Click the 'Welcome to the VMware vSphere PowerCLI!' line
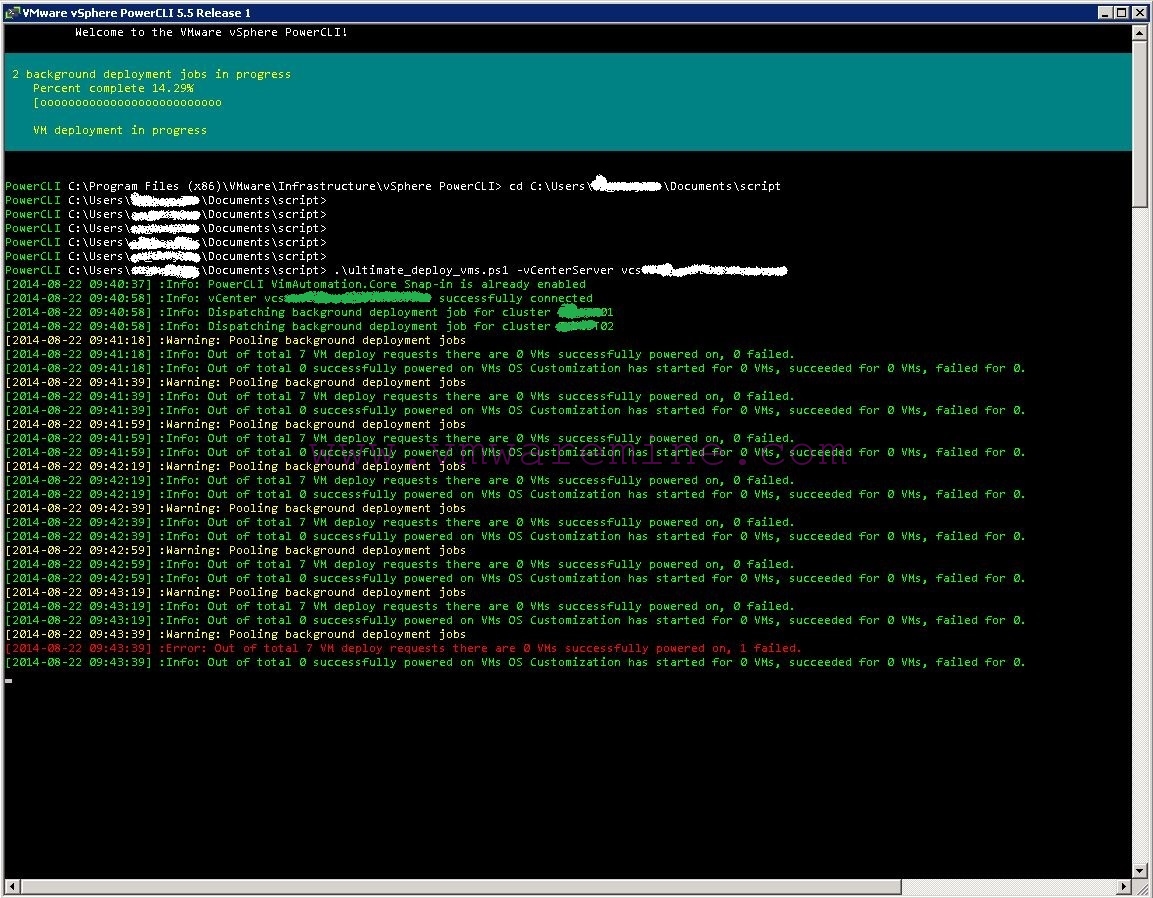The image size is (1153, 898). 211,32
